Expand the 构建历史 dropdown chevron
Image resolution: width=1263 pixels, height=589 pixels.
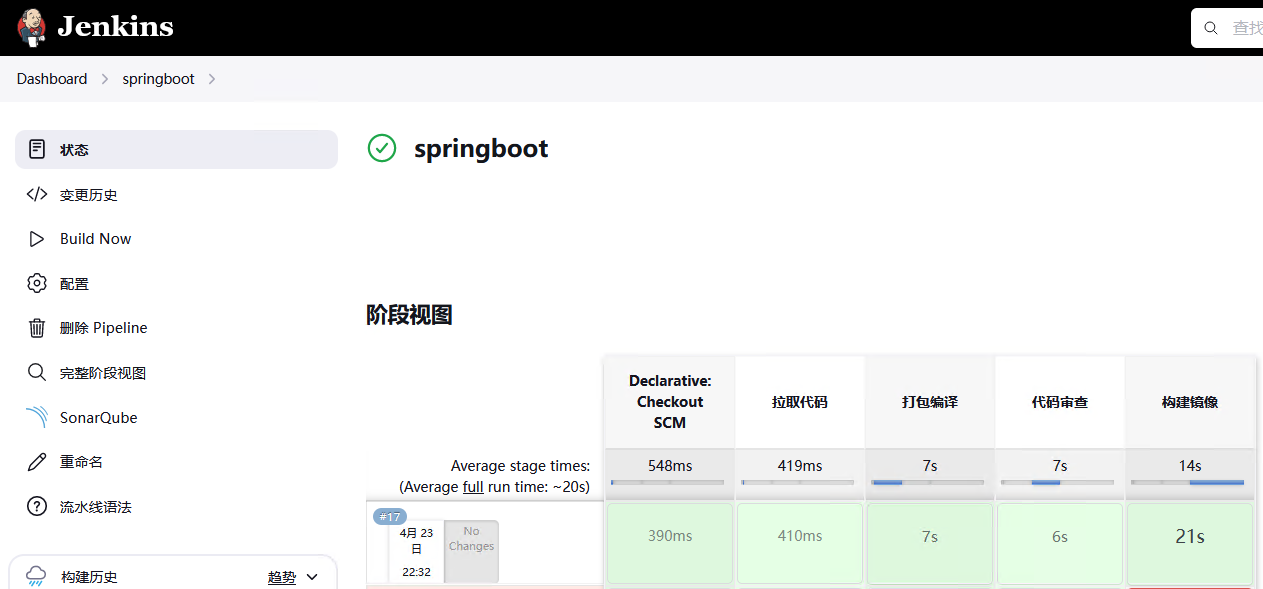click(x=312, y=577)
